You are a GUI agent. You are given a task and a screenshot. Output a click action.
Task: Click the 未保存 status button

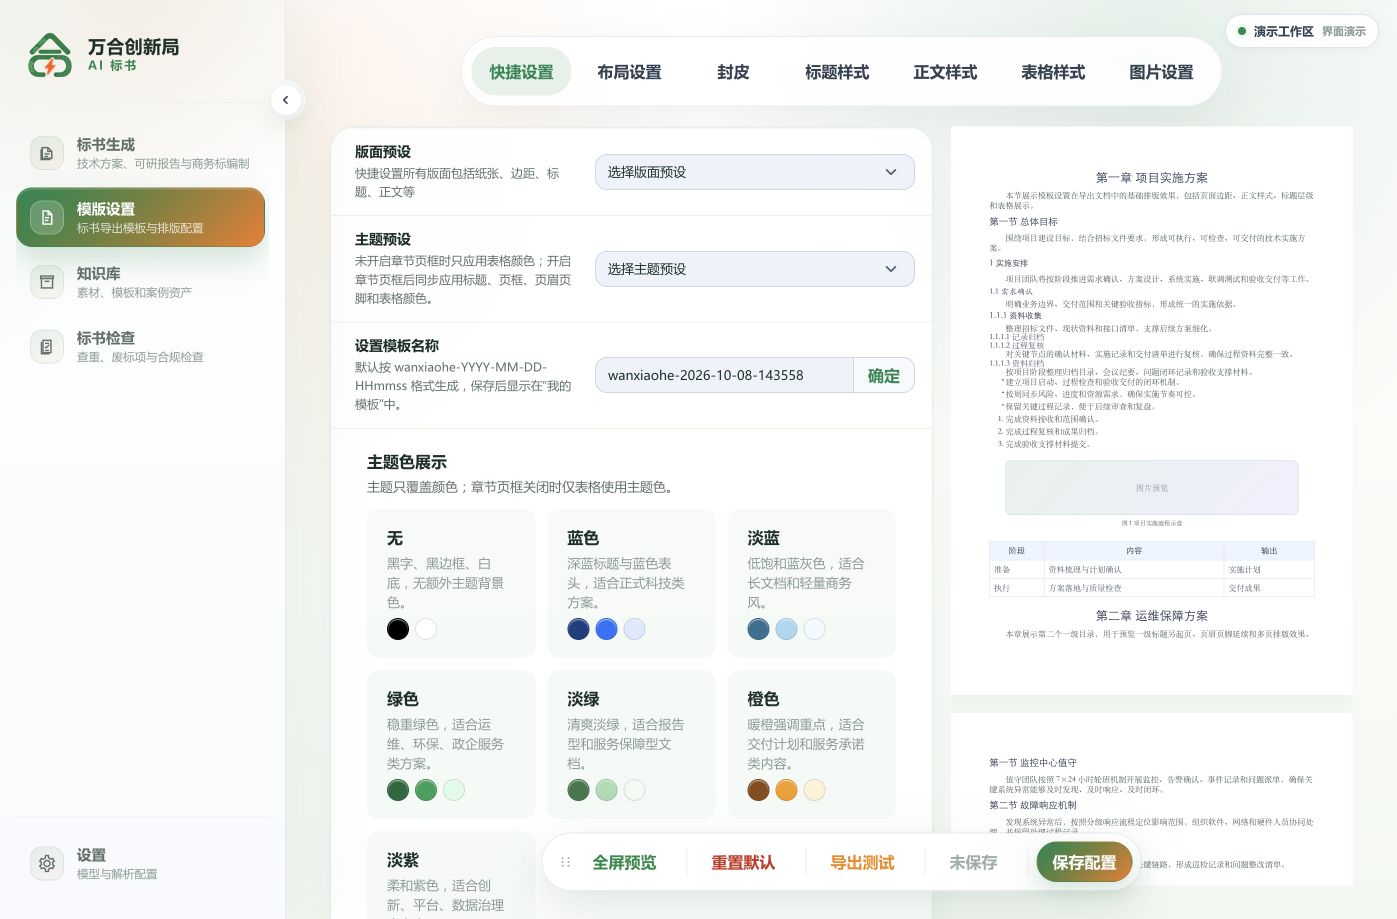coord(973,862)
